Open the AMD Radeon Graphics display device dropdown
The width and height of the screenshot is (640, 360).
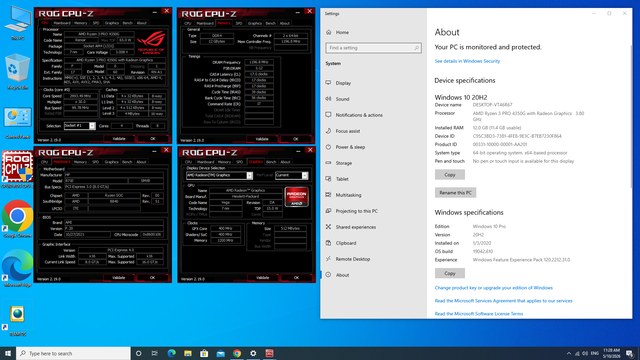[219, 176]
